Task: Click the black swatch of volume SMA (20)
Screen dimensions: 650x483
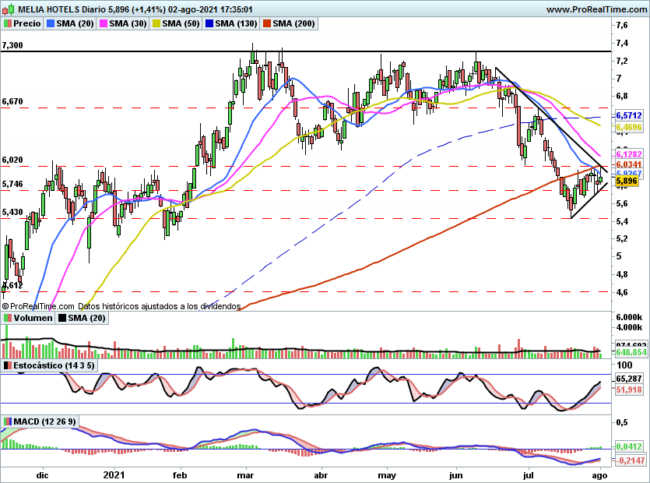Action: click(62, 318)
